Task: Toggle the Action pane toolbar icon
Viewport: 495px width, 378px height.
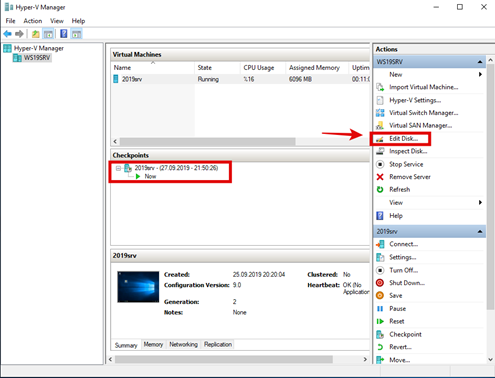Action: tap(77, 34)
